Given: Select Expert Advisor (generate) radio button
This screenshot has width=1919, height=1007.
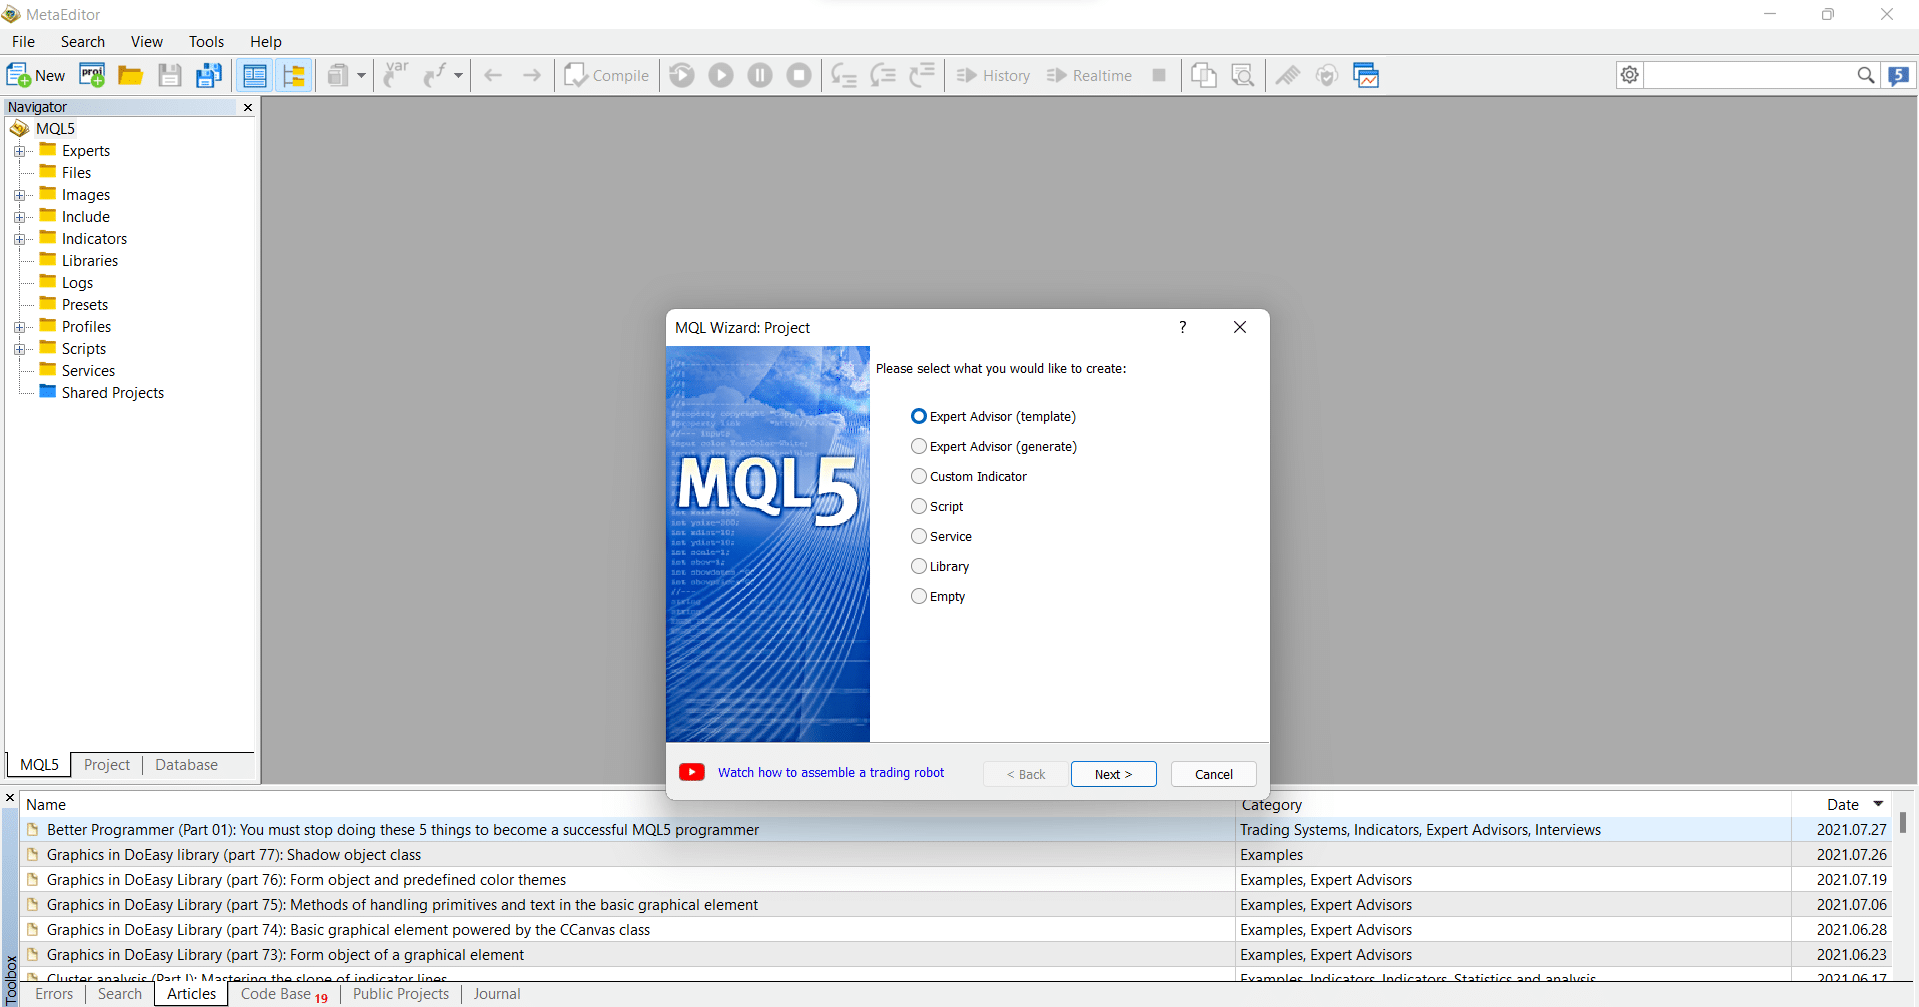Looking at the screenshot, I should coord(919,446).
